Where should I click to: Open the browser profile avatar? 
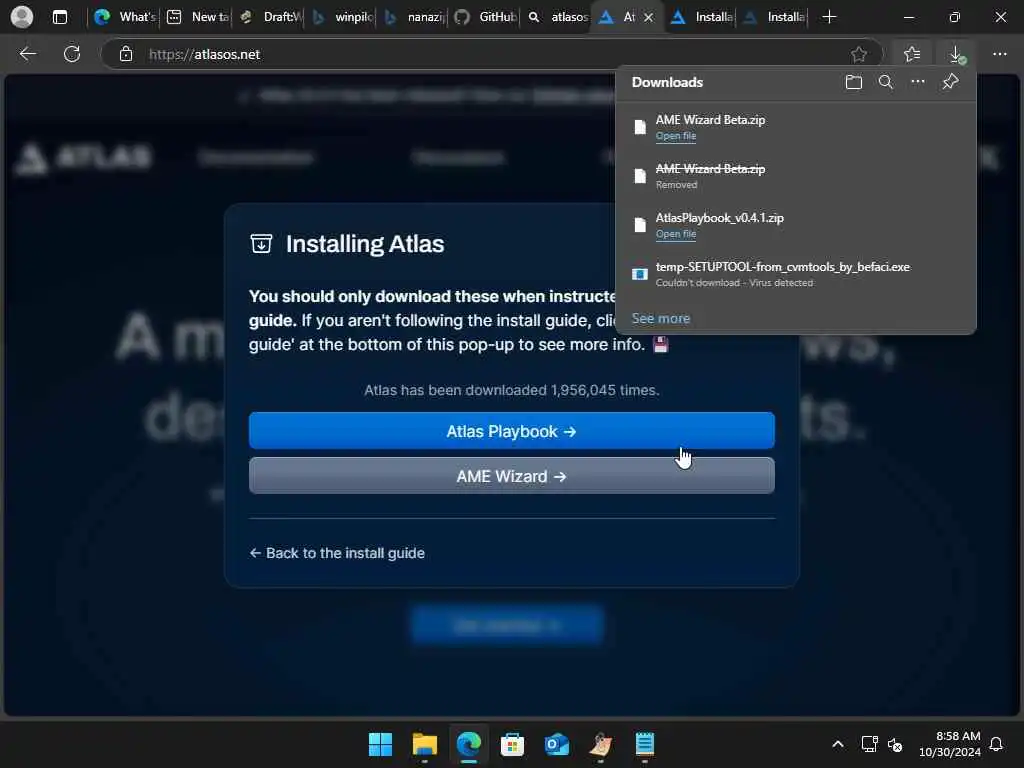[22, 17]
